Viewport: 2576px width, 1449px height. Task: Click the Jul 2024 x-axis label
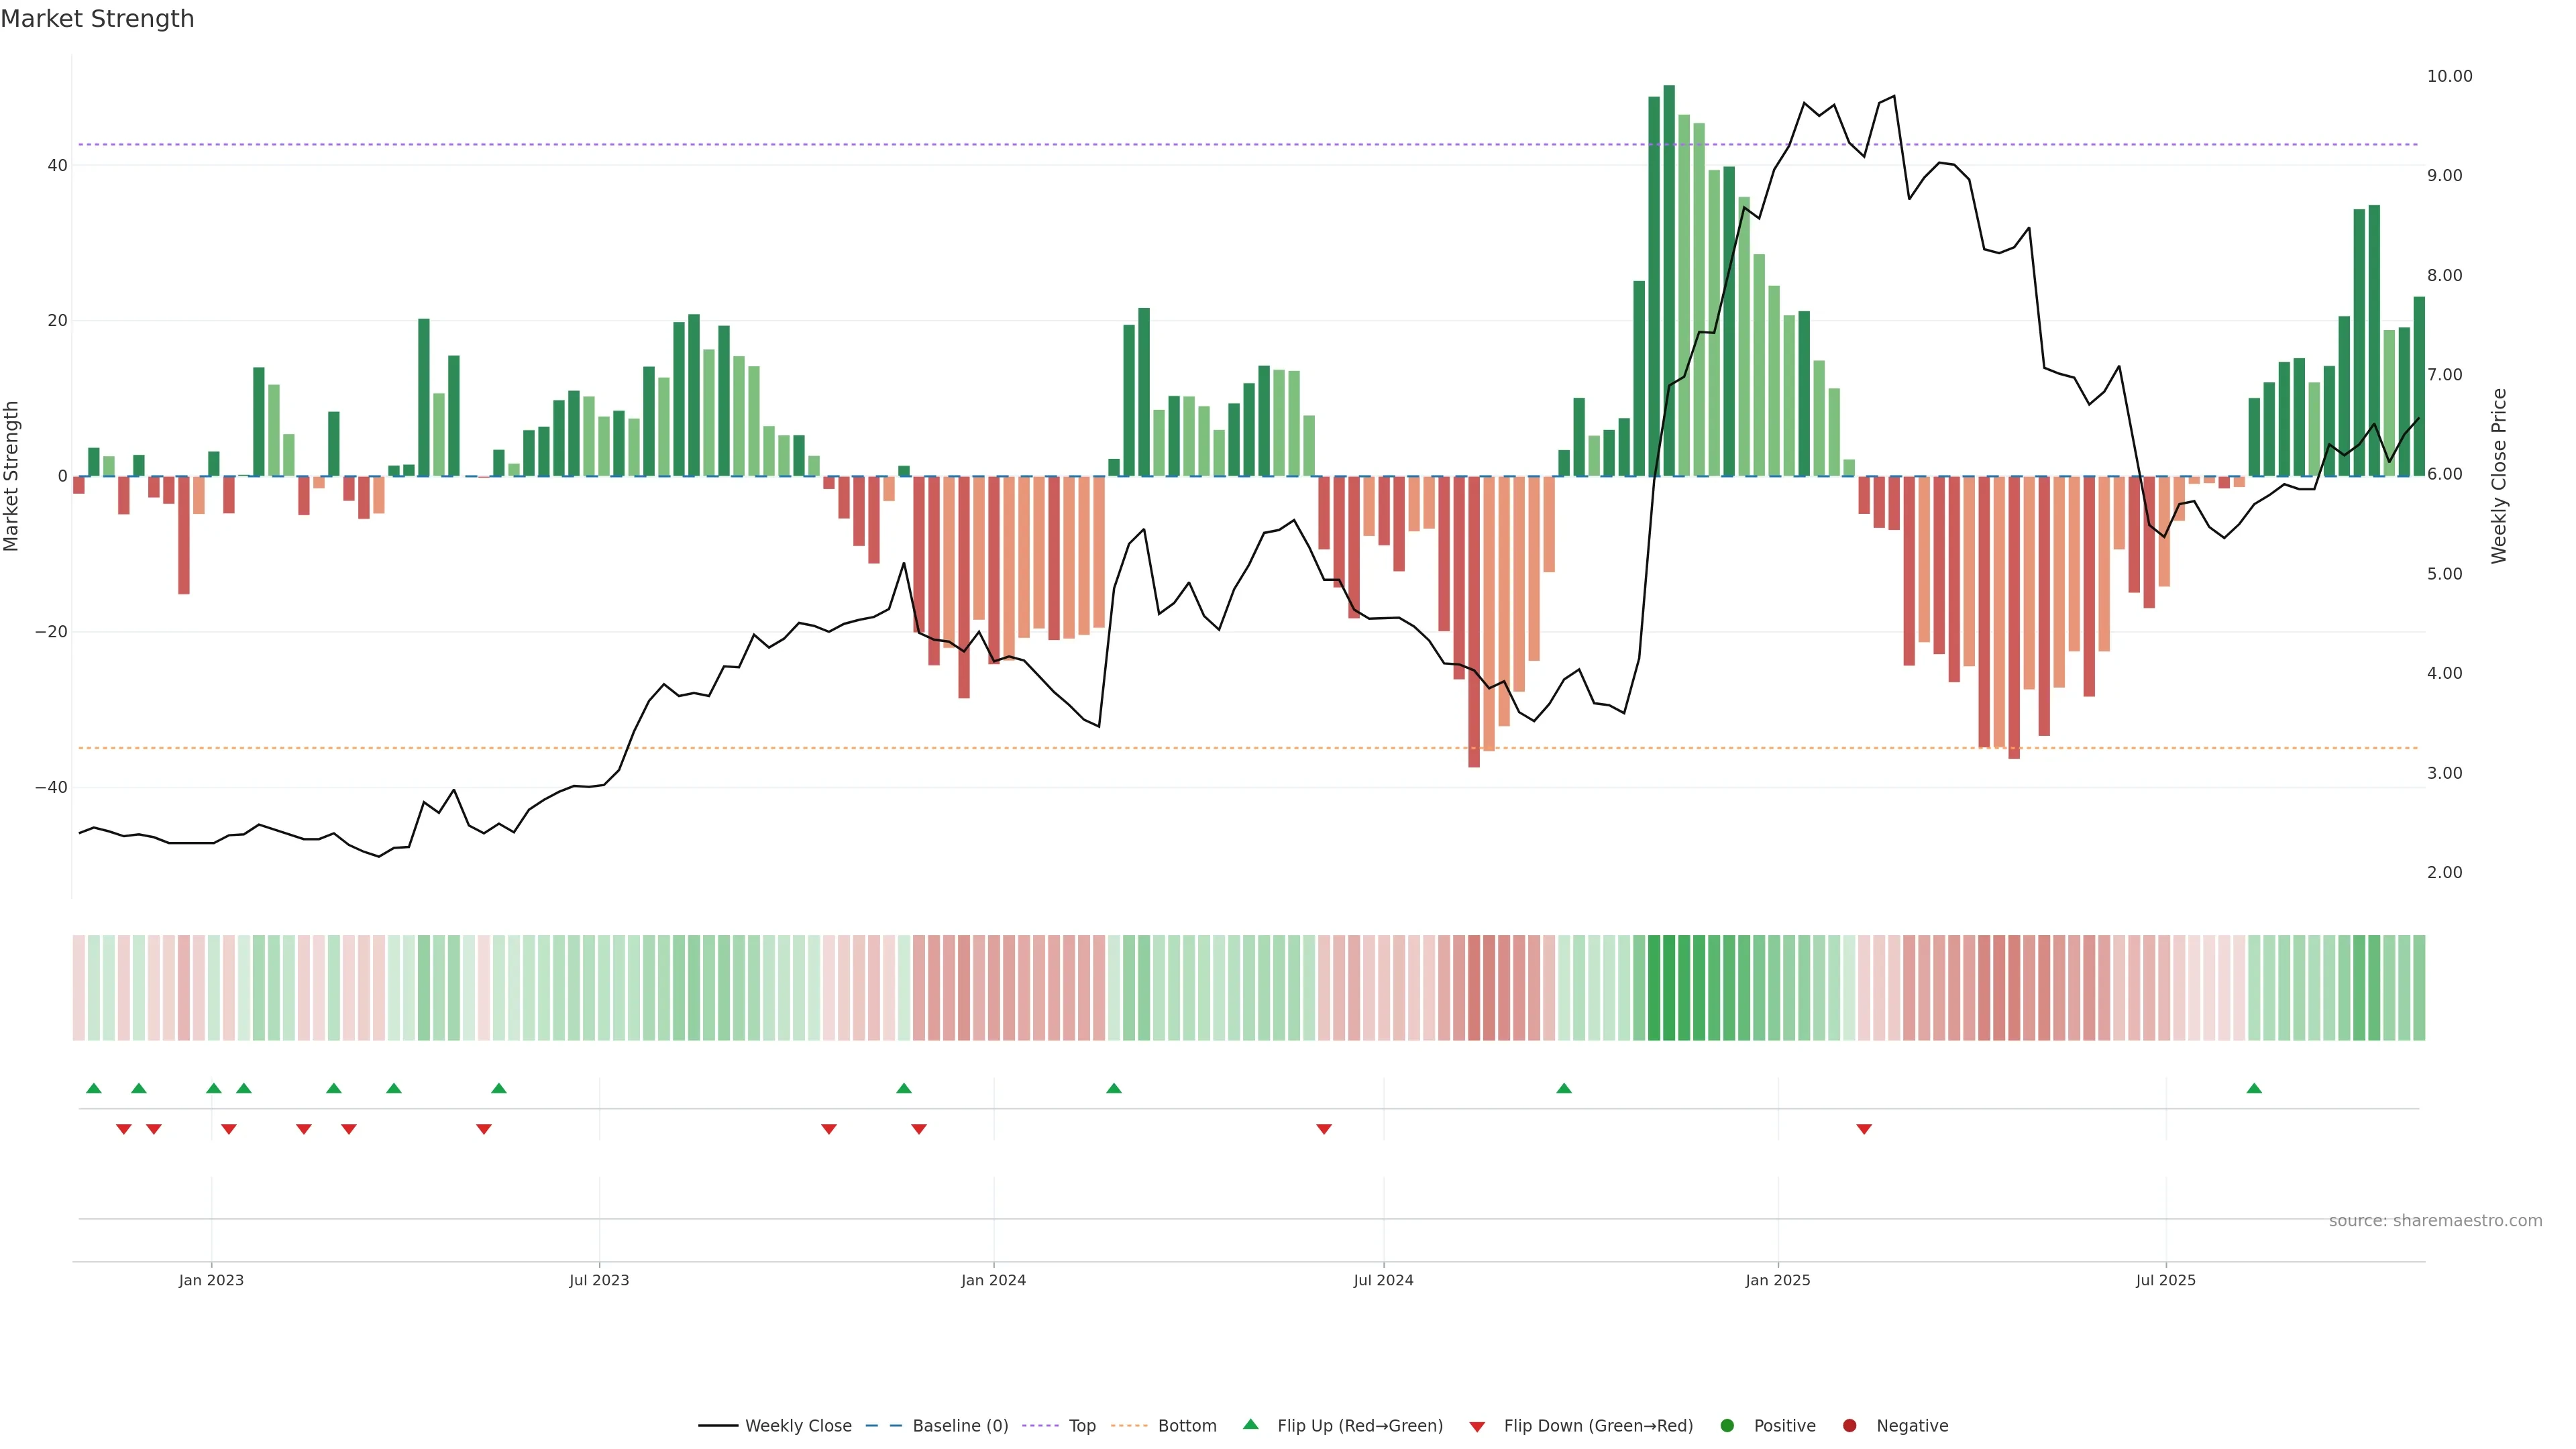1383,1280
